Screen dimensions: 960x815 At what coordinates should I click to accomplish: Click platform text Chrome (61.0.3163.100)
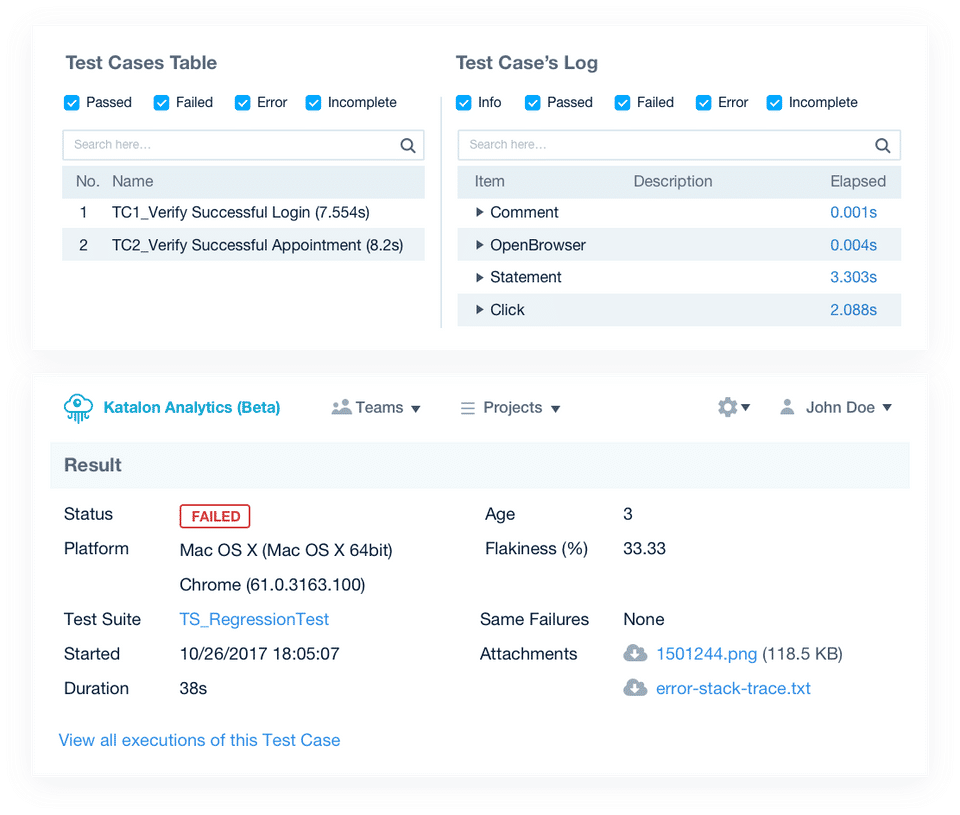tap(272, 585)
